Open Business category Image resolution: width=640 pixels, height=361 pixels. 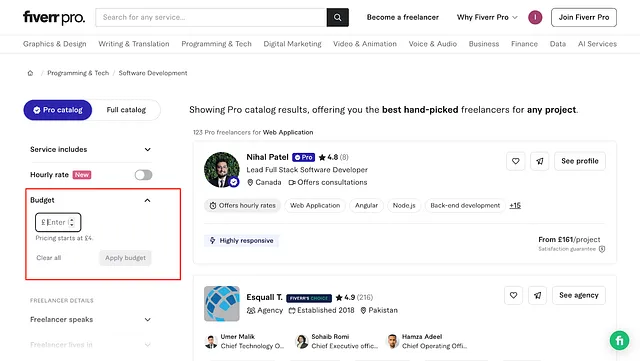(x=484, y=44)
